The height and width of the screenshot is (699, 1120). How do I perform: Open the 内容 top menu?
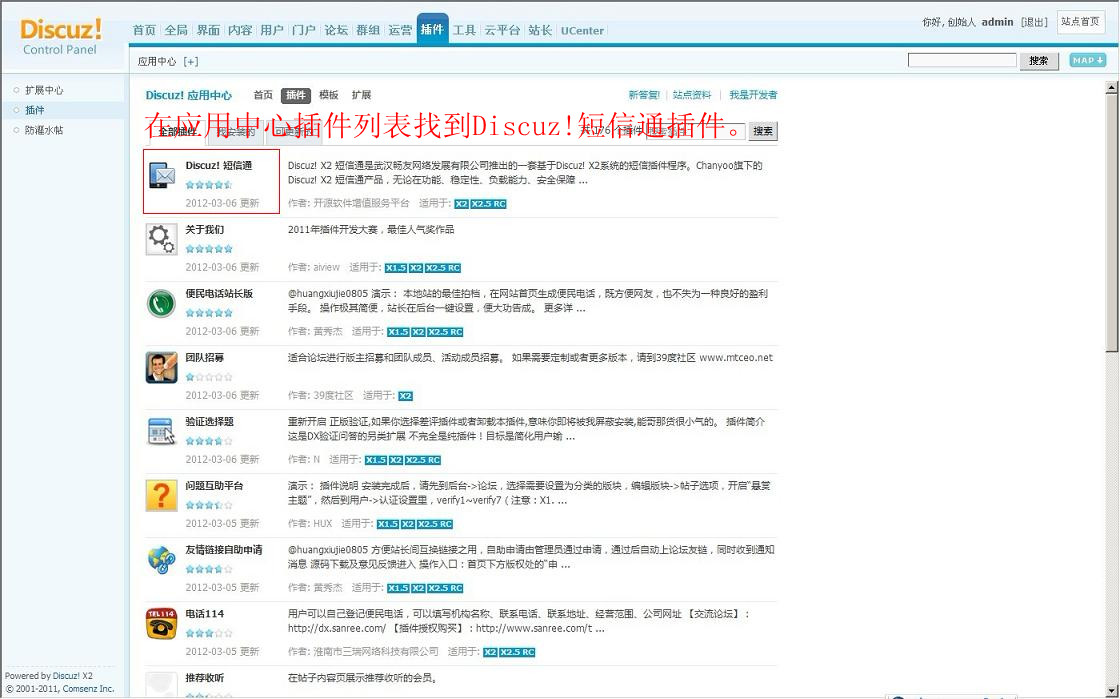240,30
